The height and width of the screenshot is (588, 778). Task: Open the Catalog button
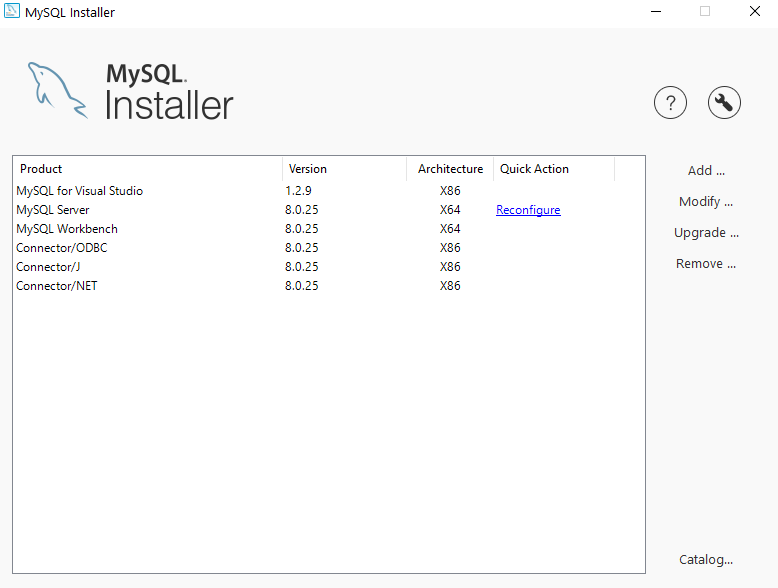[706, 560]
